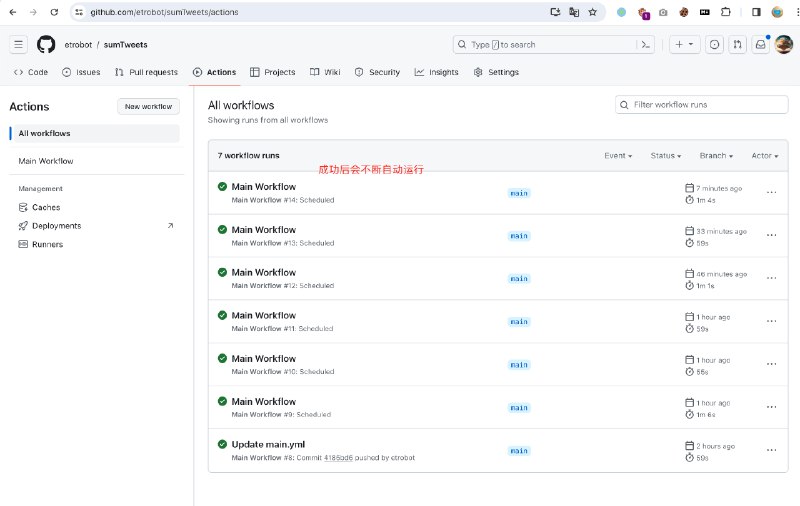Reload the page with the refresh icon
Viewport: 800px width, 506px height.
[54, 12]
